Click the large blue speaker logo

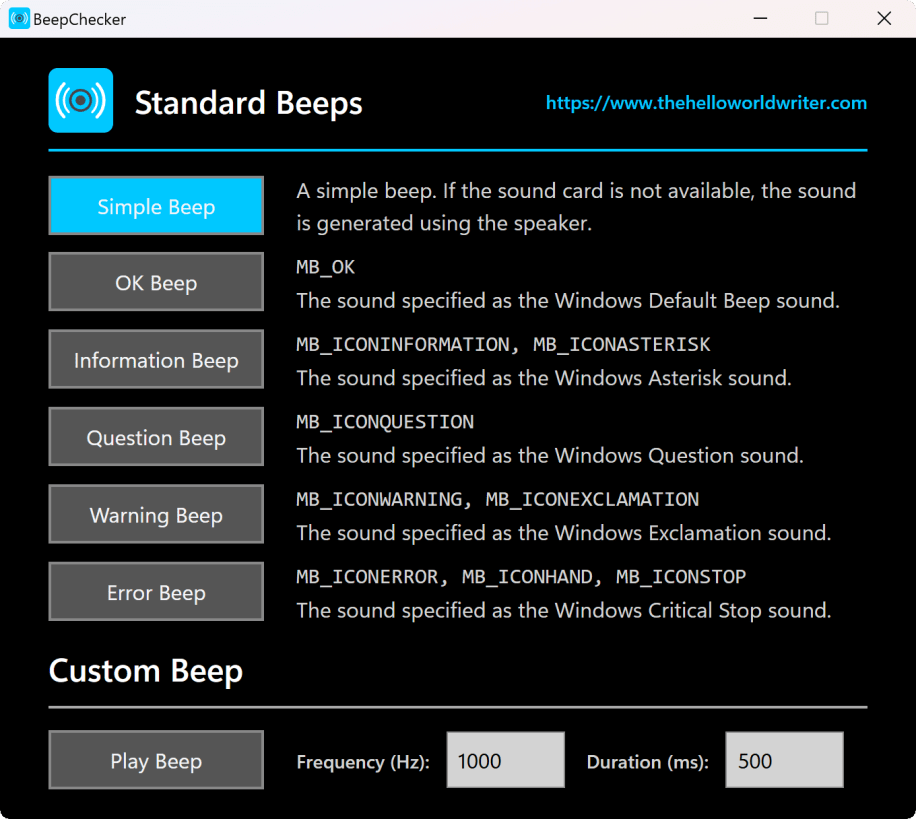[81, 100]
